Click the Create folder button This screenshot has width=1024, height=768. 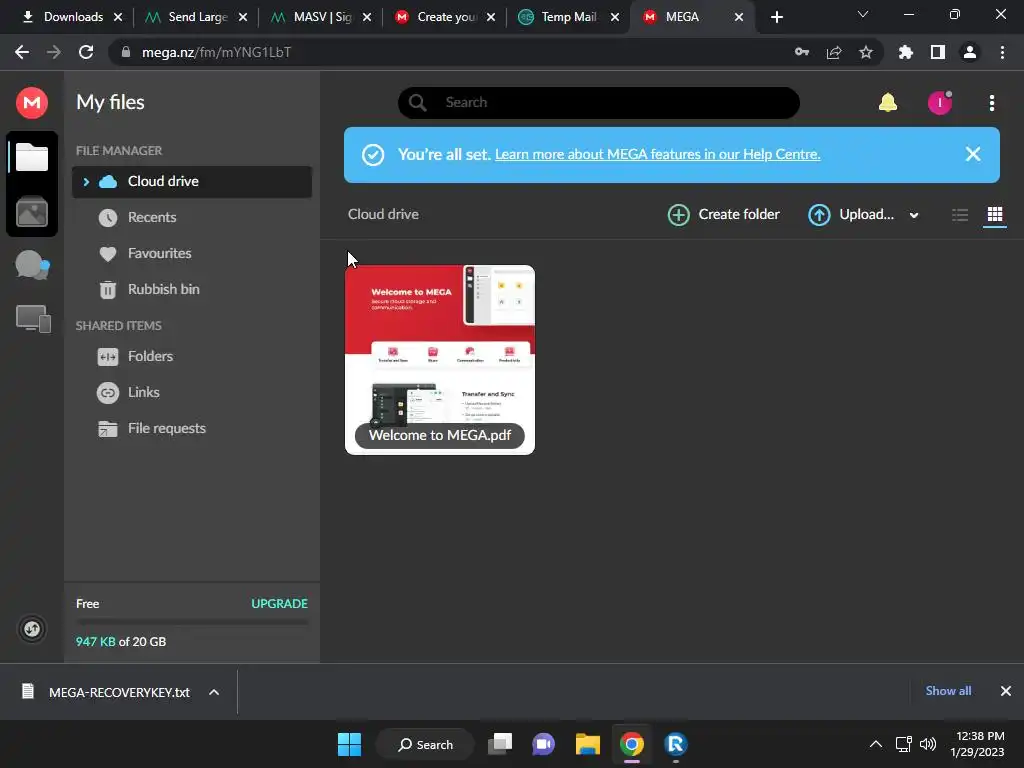pos(724,214)
